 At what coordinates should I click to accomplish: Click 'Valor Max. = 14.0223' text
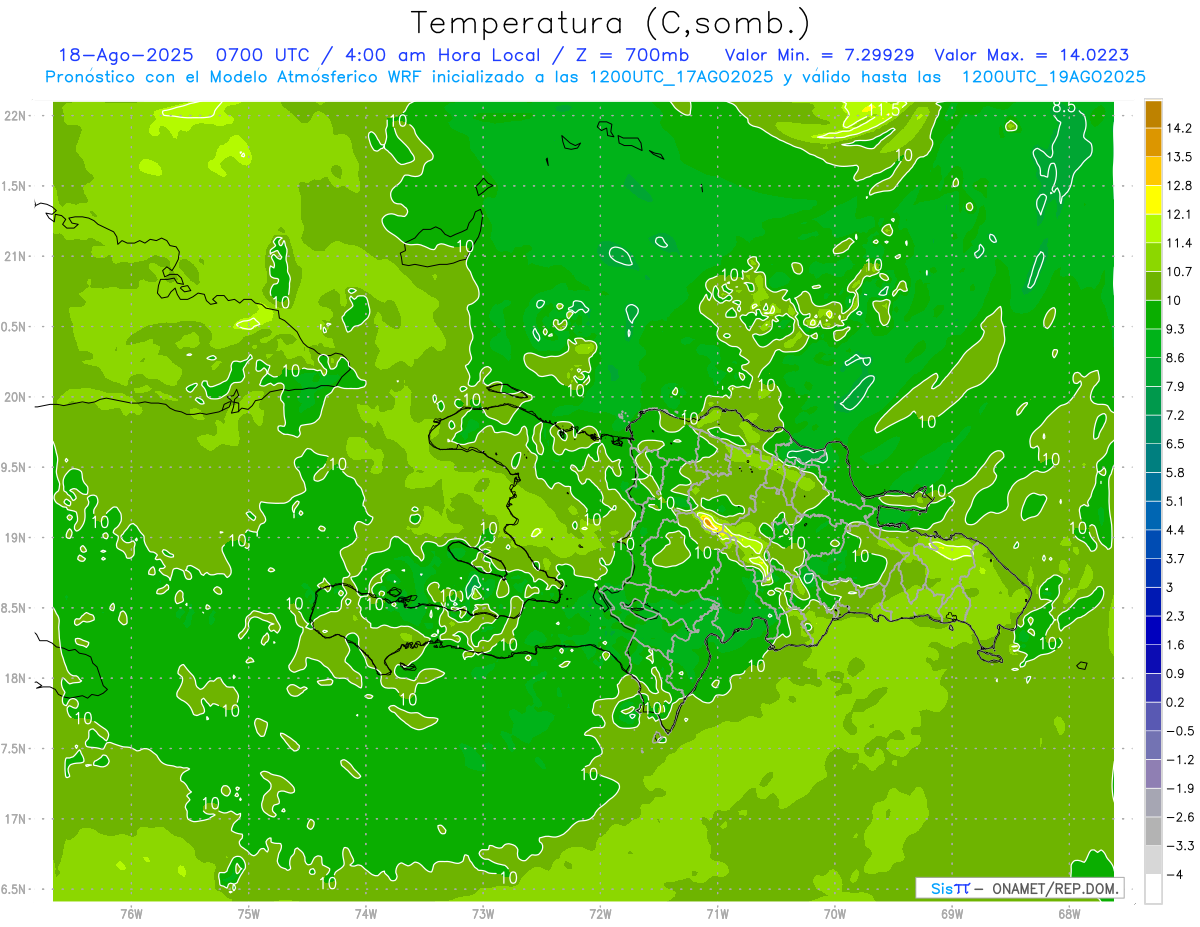point(1031,55)
